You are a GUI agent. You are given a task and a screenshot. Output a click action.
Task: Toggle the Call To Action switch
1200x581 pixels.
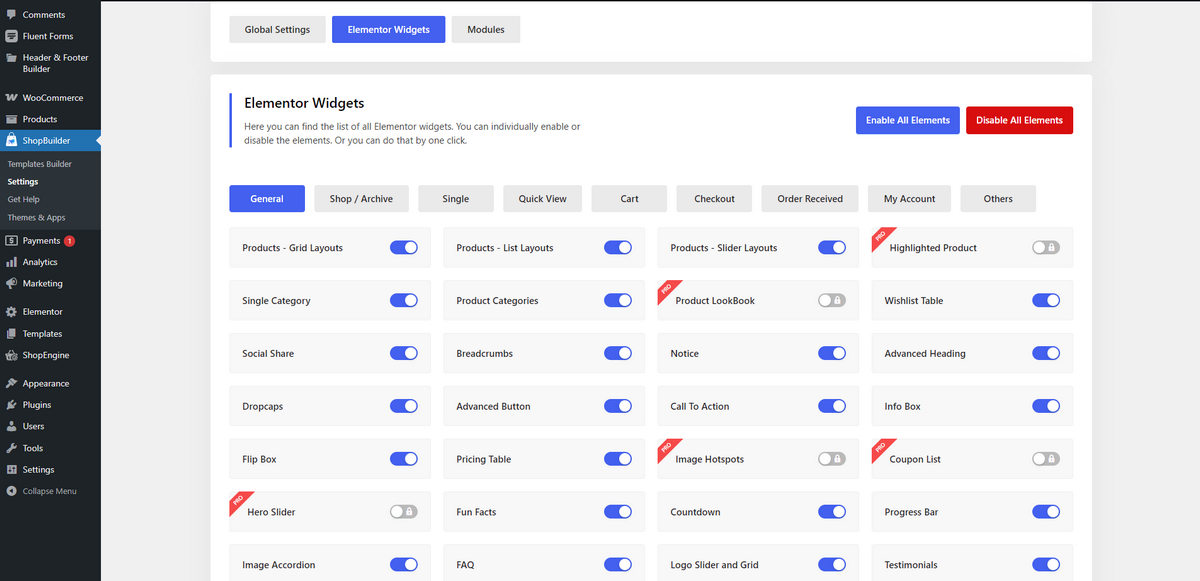[832, 406]
